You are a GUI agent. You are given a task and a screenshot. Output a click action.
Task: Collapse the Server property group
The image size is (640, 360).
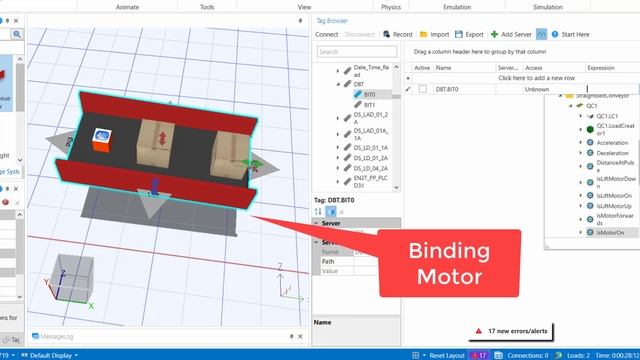coord(316,223)
